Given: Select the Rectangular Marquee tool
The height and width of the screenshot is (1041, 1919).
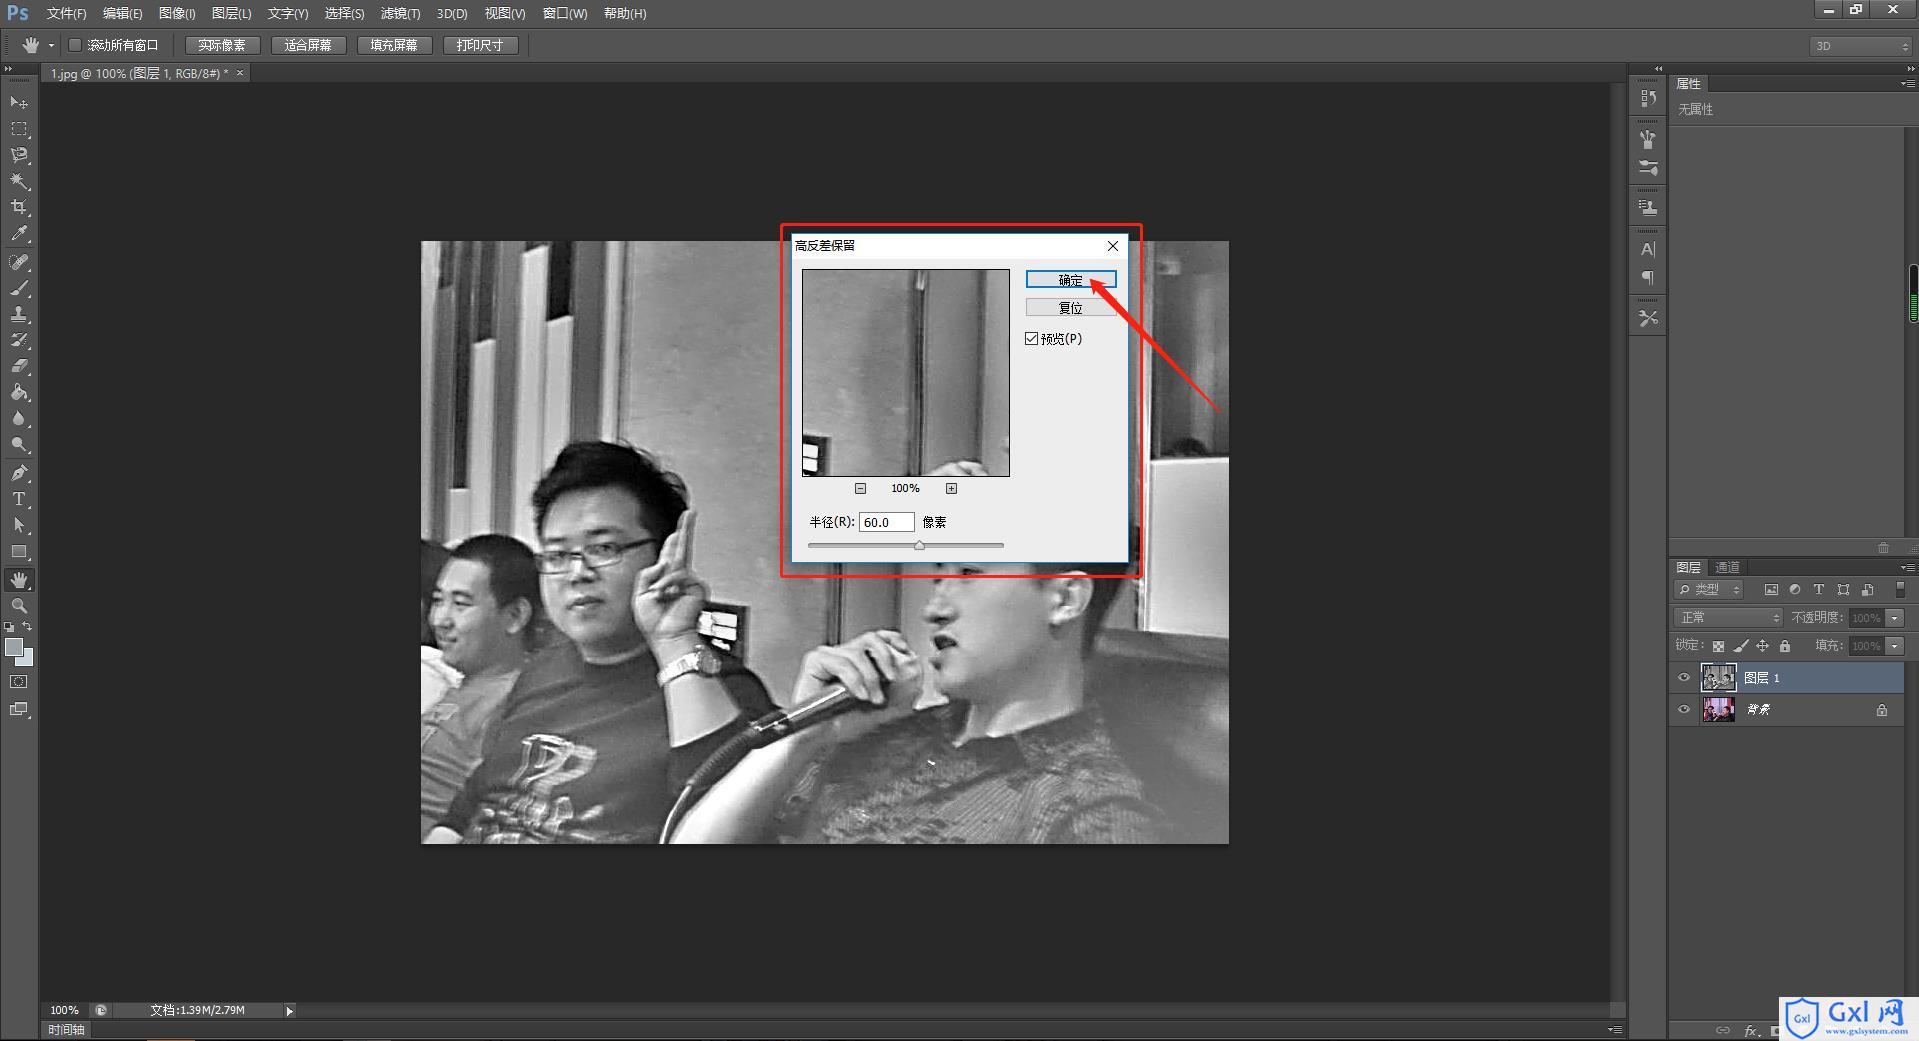Looking at the screenshot, I should pos(19,129).
